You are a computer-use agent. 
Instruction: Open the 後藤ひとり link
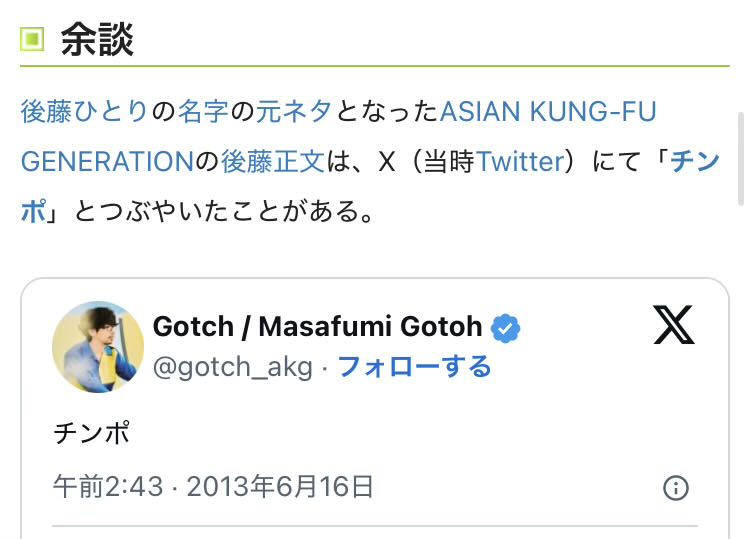pyautogui.click(x=84, y=111)
